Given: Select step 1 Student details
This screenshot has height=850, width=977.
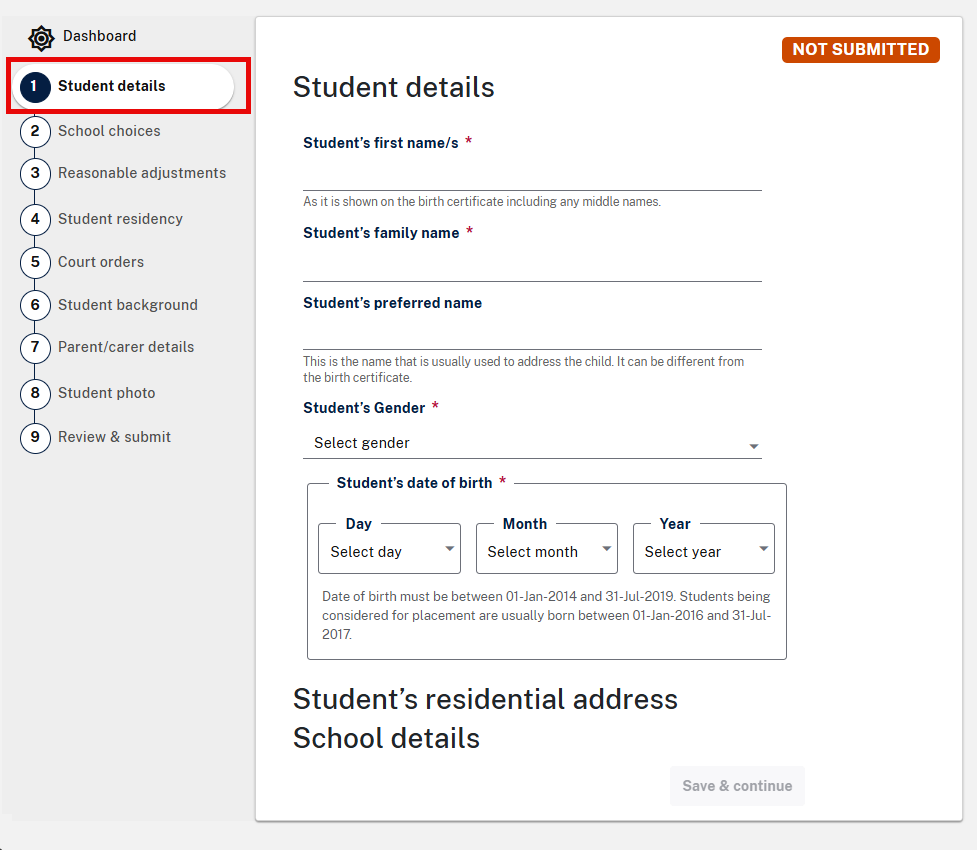Looking at the screenshot, I should coord(123,86).
